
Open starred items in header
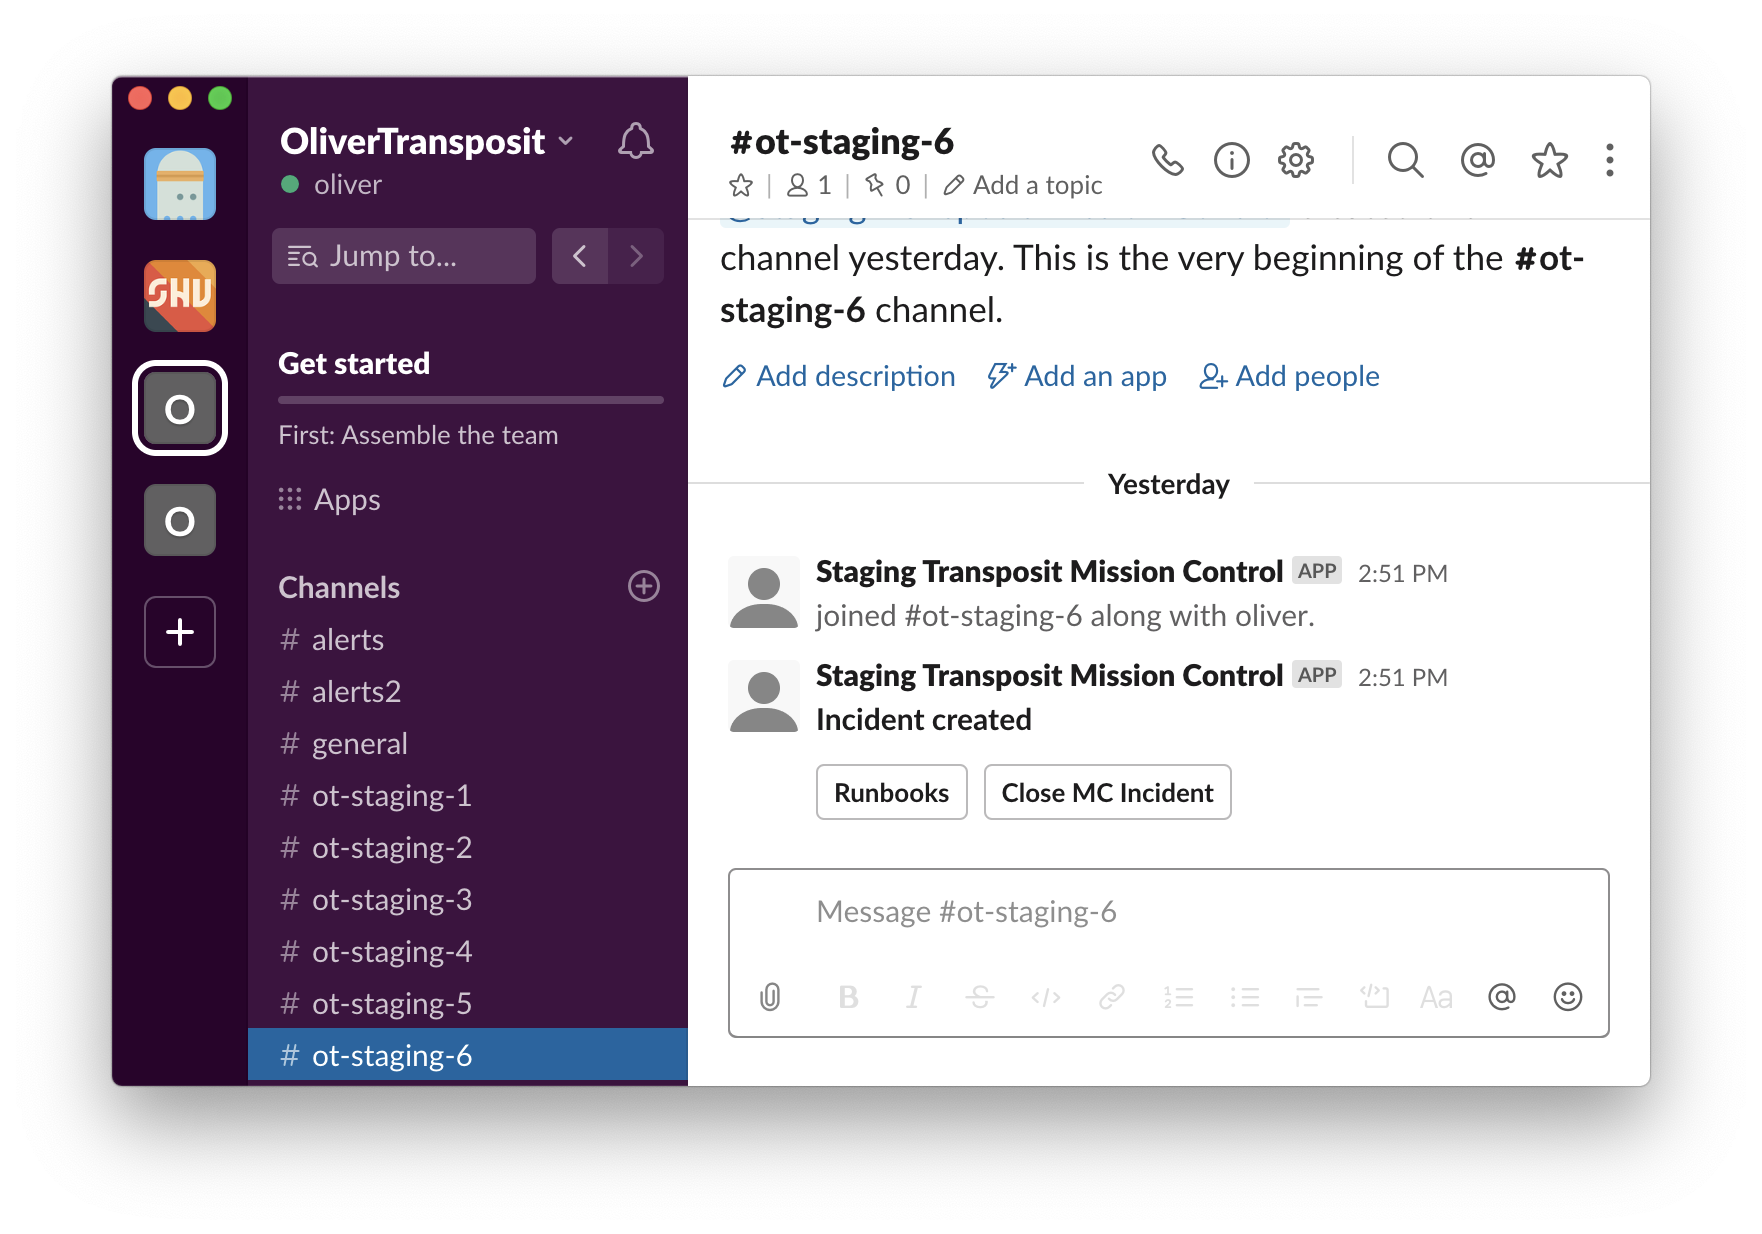click(1549, 160)
